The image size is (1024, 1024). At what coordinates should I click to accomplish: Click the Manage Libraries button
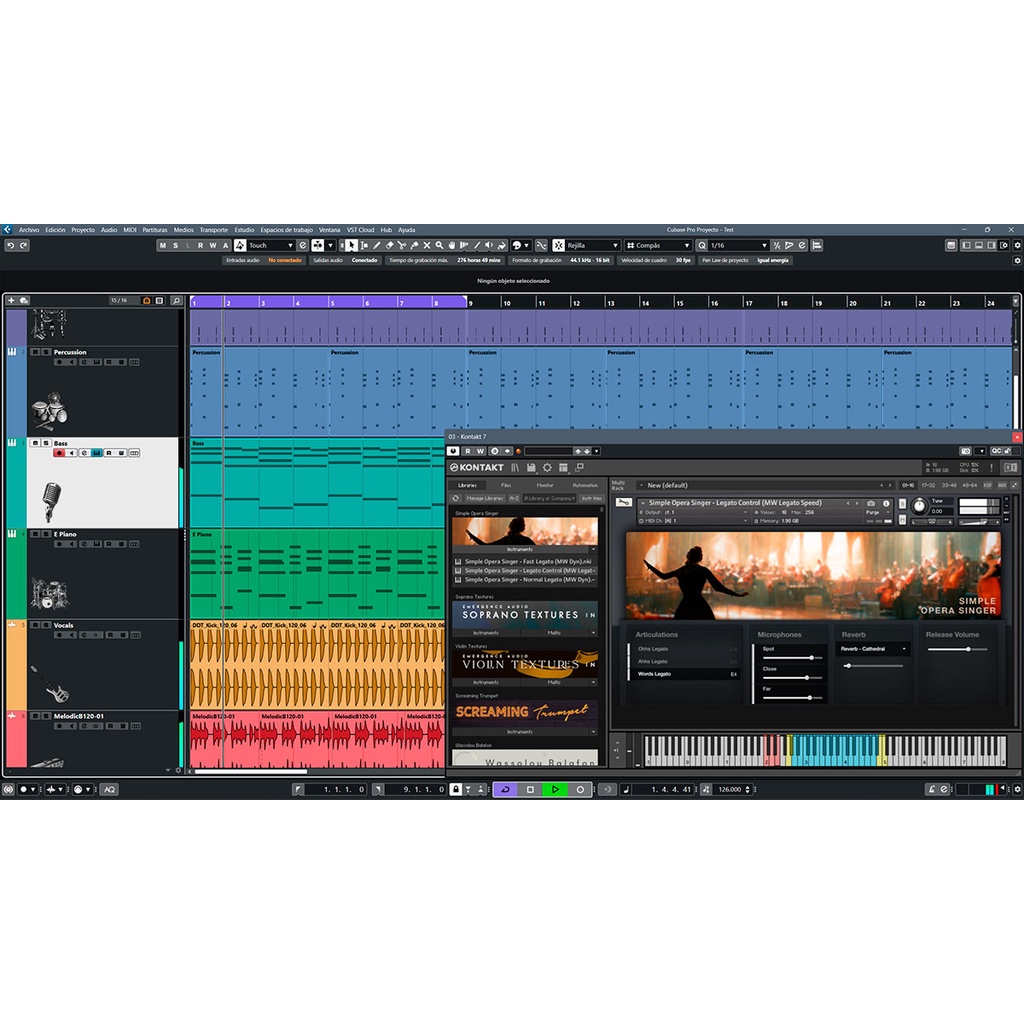tap(484, 498)
